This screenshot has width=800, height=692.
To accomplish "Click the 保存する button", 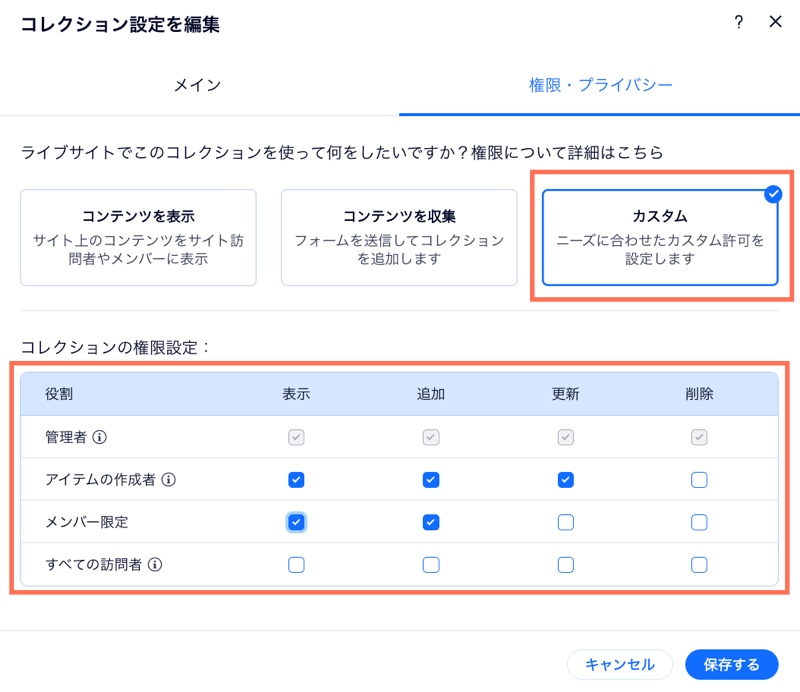I will (x=732, y=664).
